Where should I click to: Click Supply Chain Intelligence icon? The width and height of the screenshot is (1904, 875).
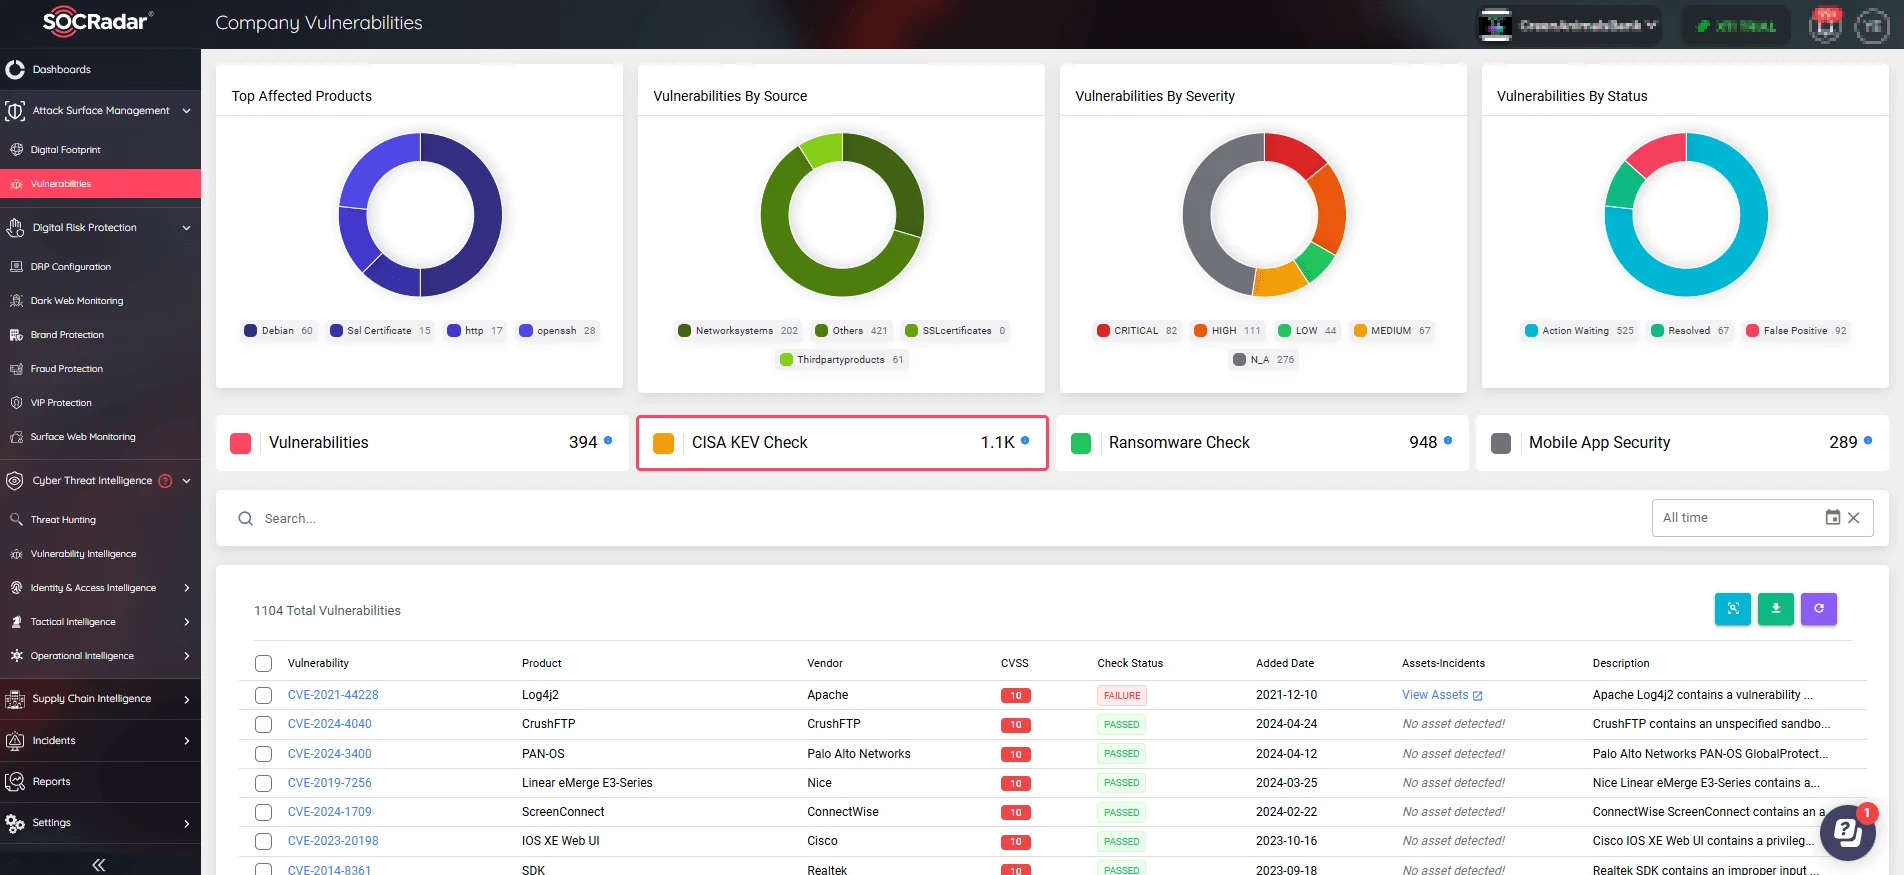(15, 699)
